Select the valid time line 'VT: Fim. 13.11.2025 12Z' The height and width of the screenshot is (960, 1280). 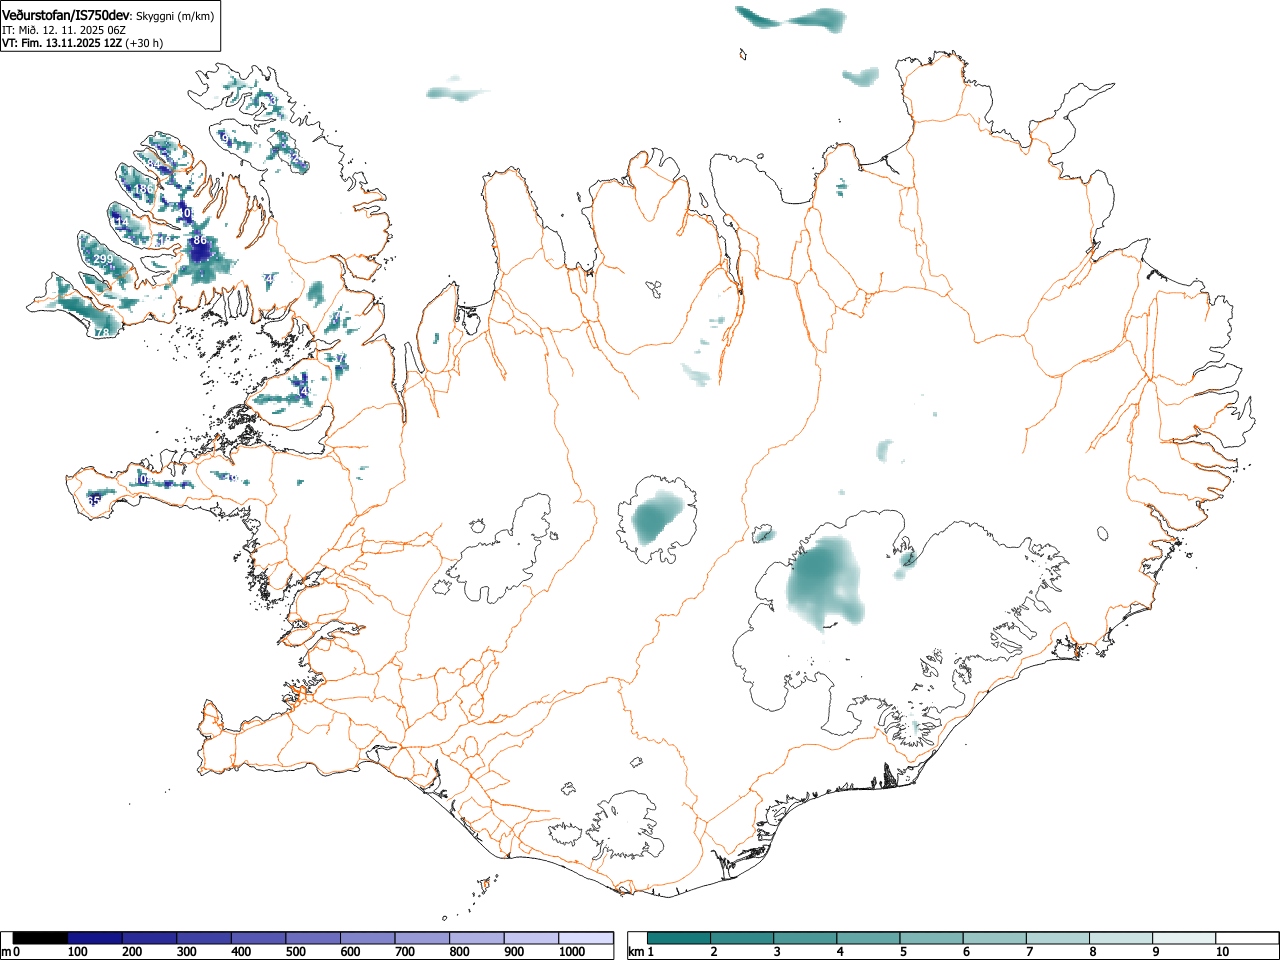61,43
